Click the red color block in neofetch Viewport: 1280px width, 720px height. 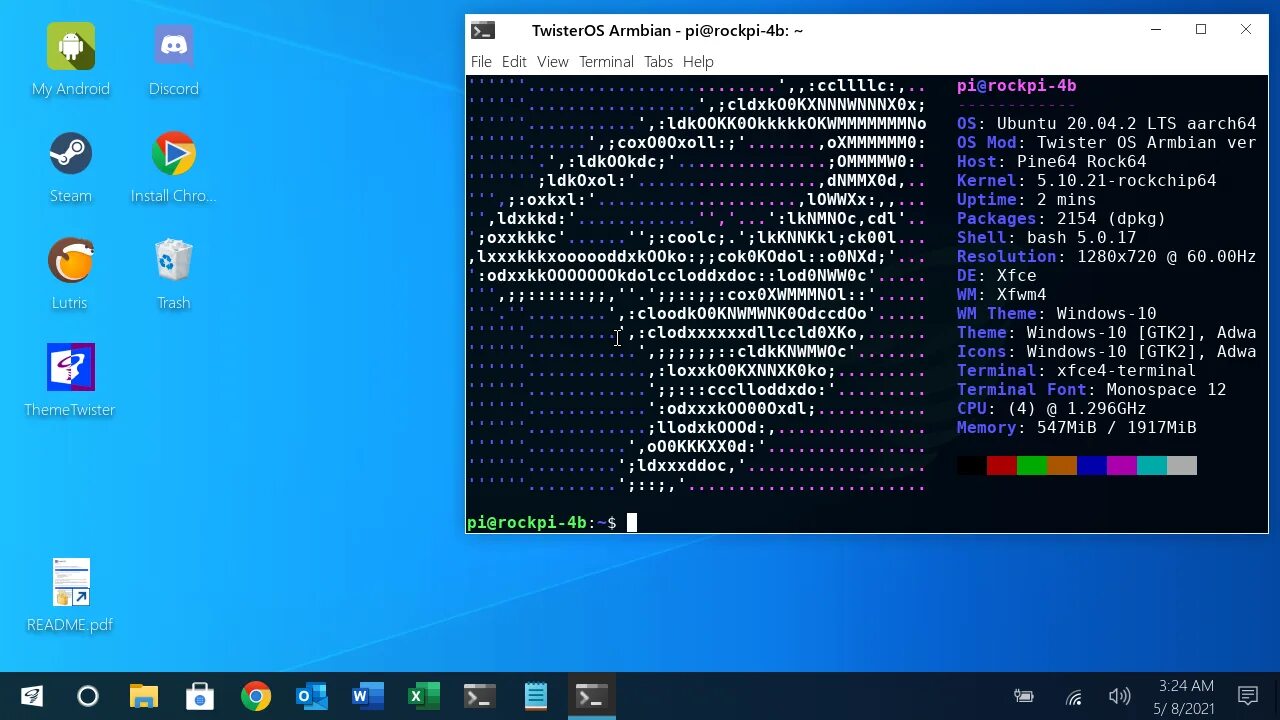tap(1002, 465)
